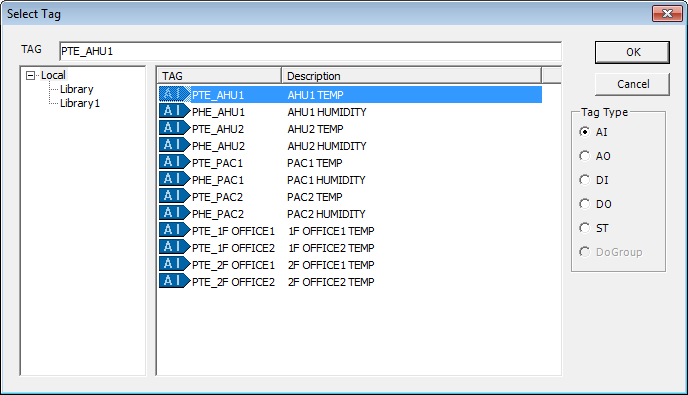Viewport: 688px width, 395px height.
Task: Click the AI icon beside PHE_PAC2
Action: point(175,213)
